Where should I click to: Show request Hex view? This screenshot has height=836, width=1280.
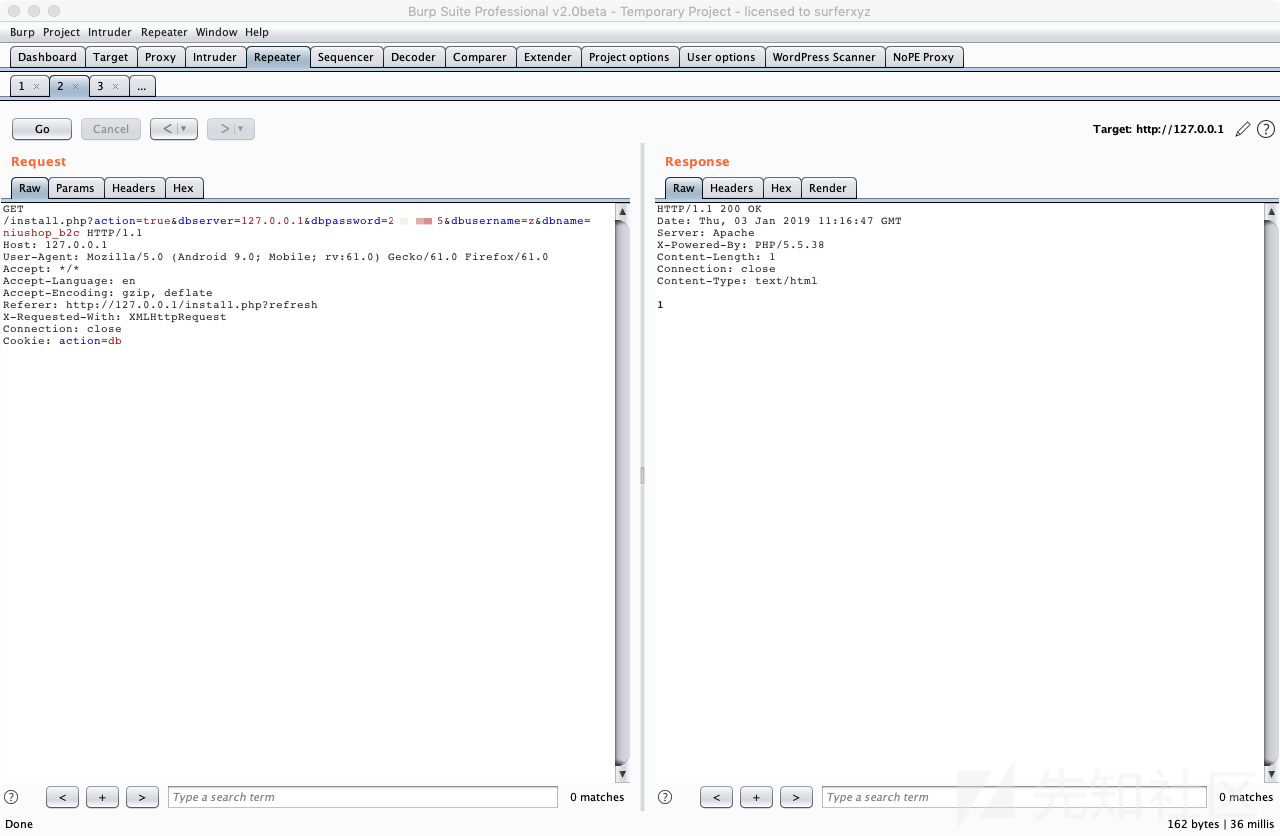(183, 188)
